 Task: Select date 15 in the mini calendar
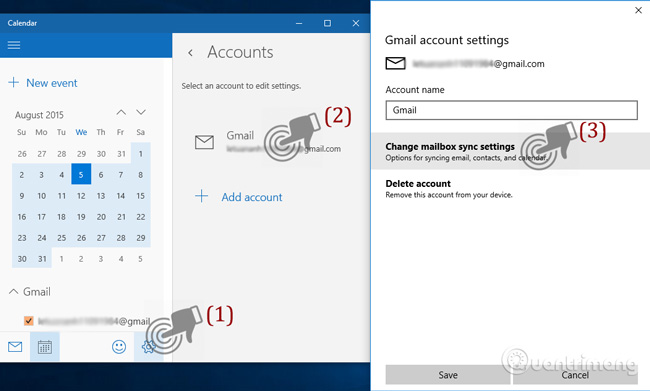141,196
